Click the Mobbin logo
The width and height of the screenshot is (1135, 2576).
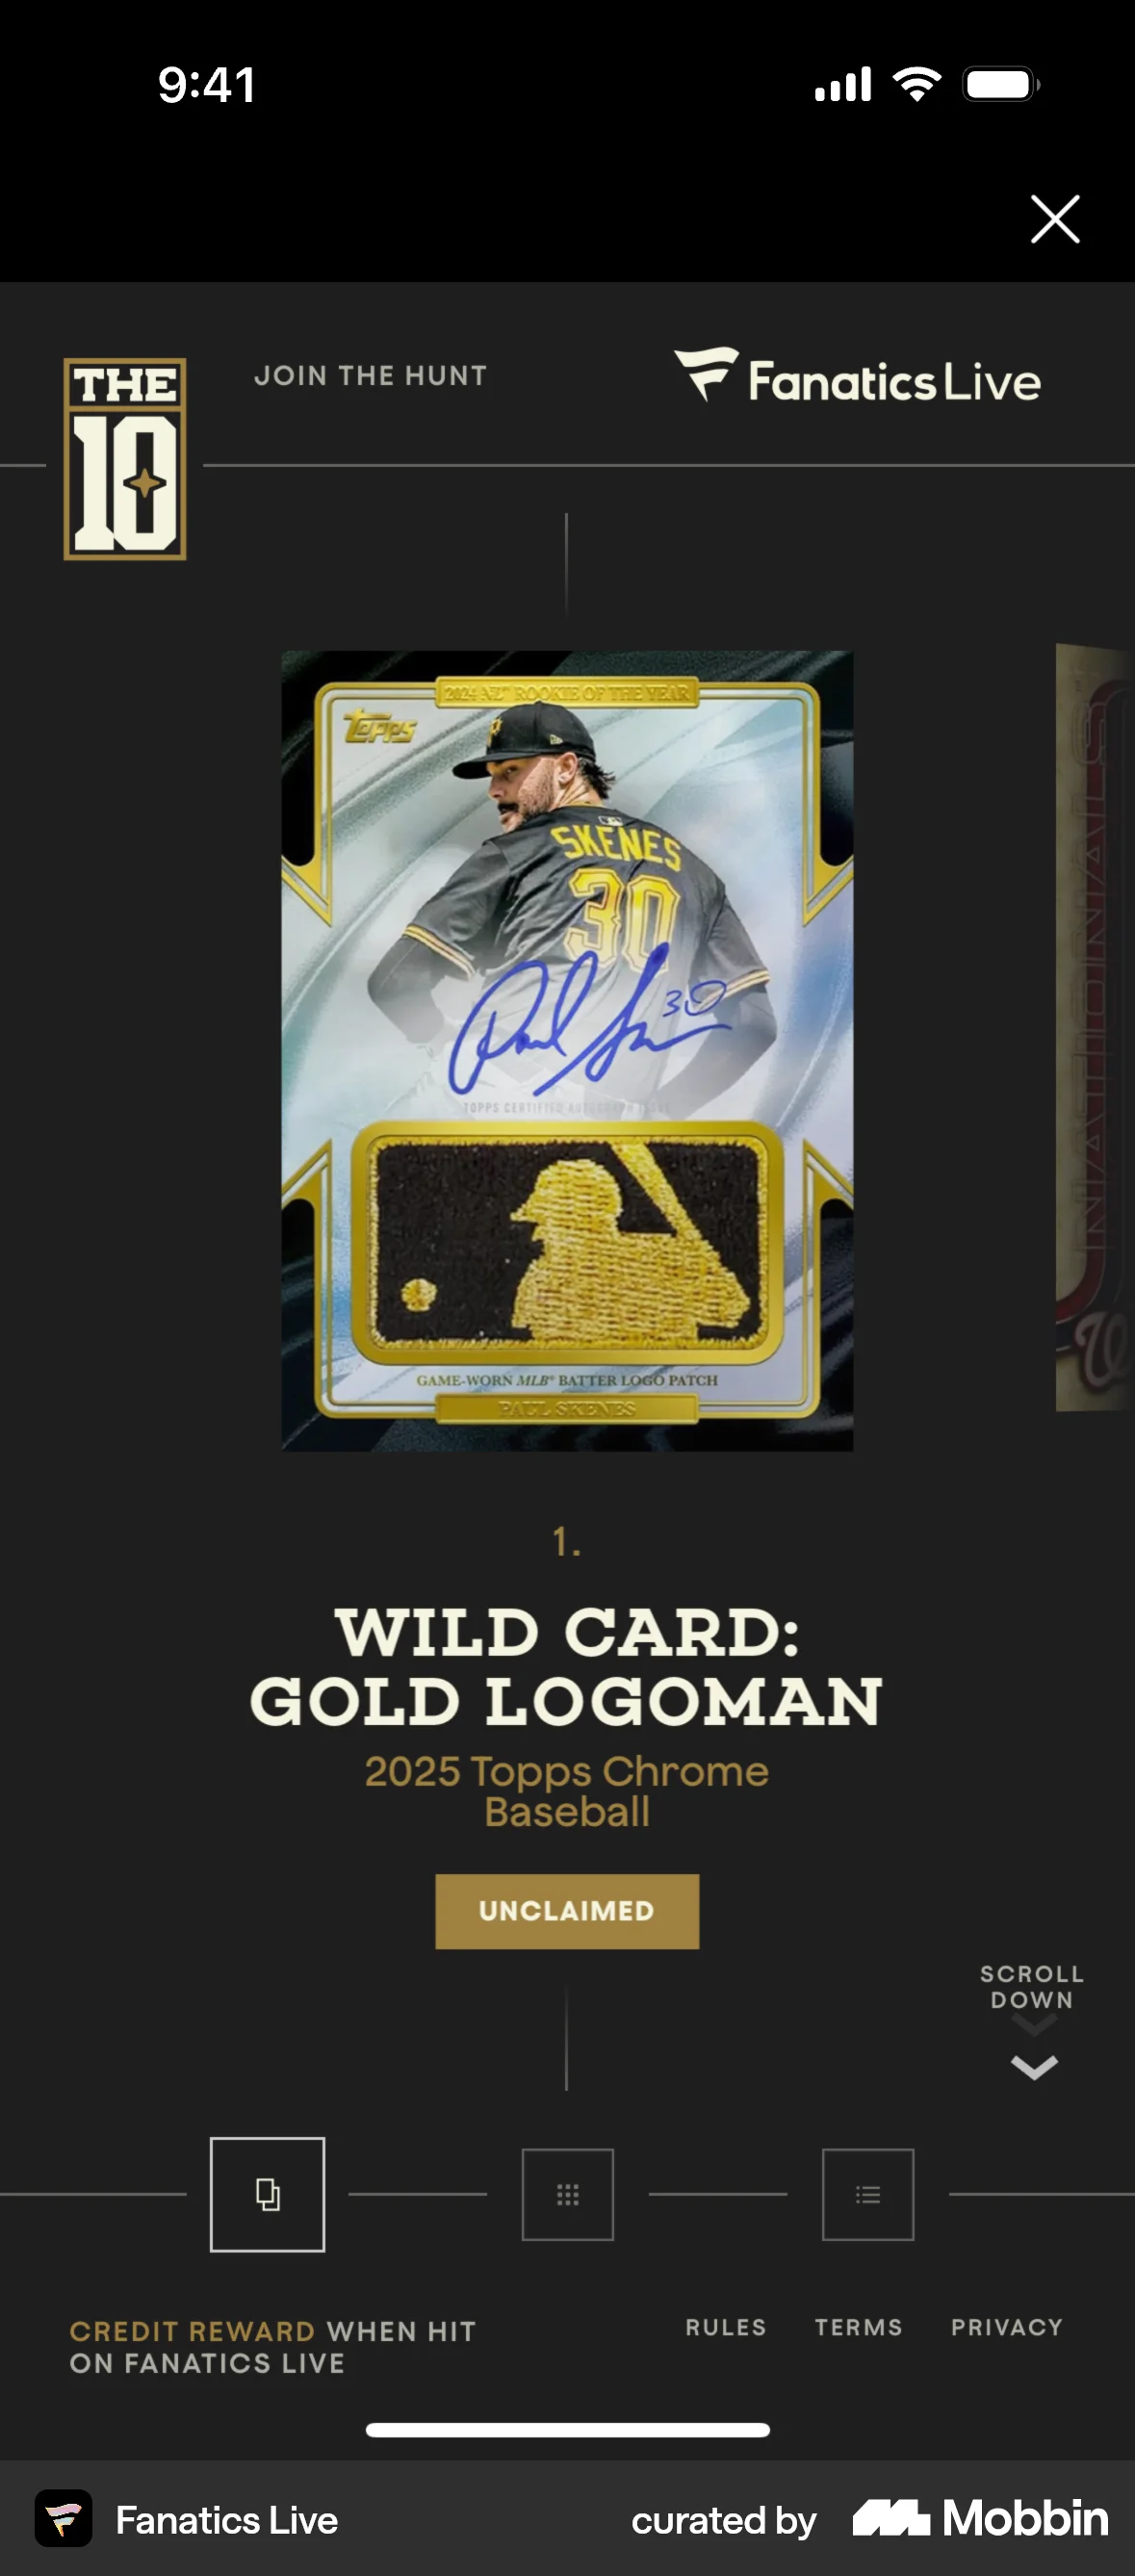980,2518
